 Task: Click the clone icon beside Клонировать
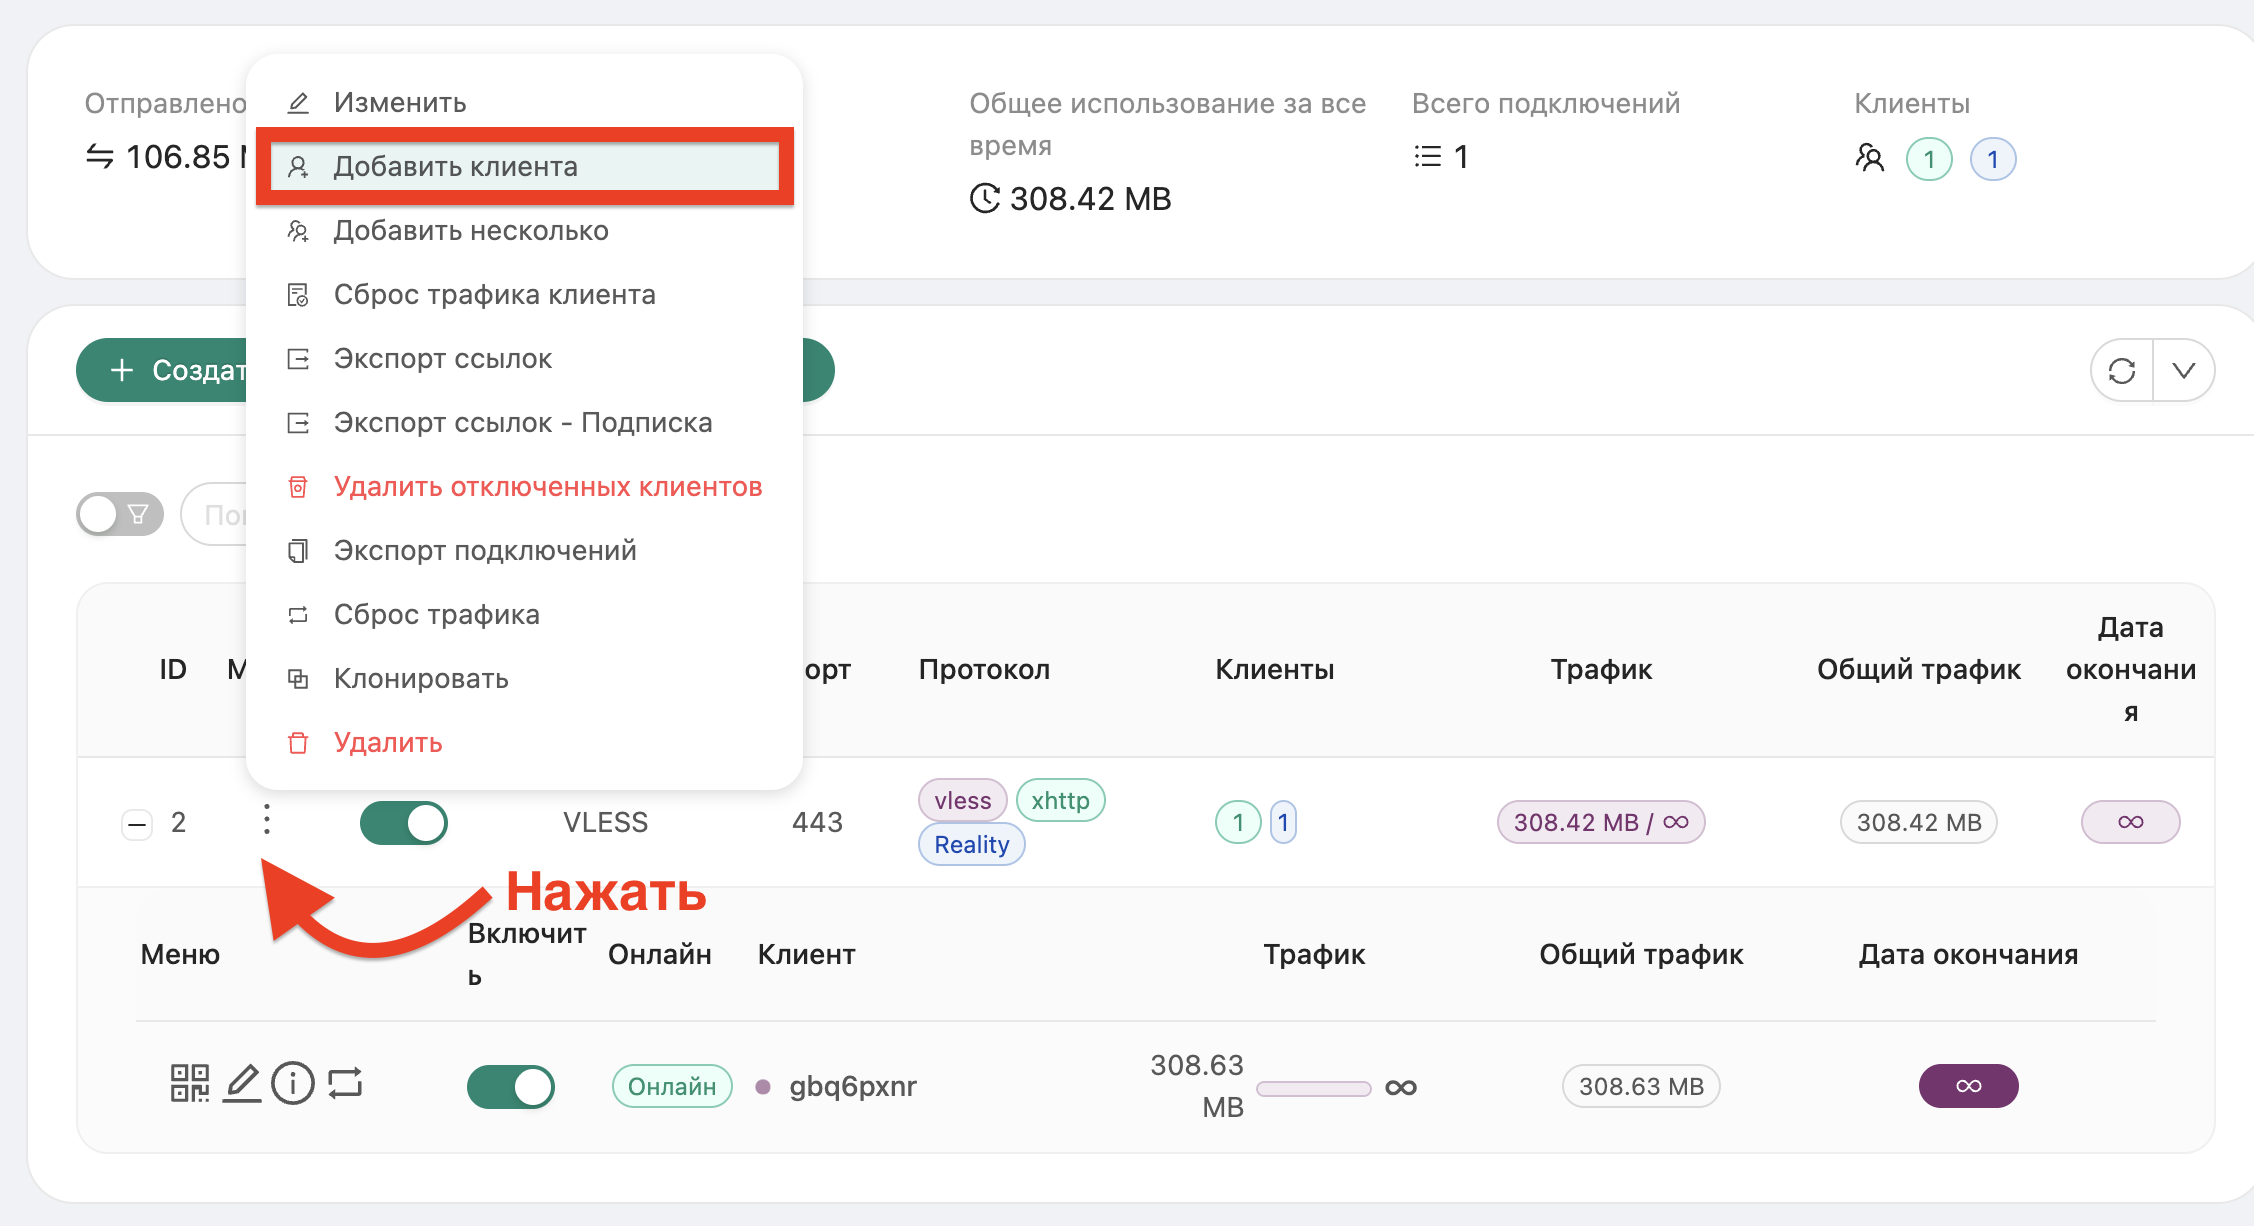point(297,678)
